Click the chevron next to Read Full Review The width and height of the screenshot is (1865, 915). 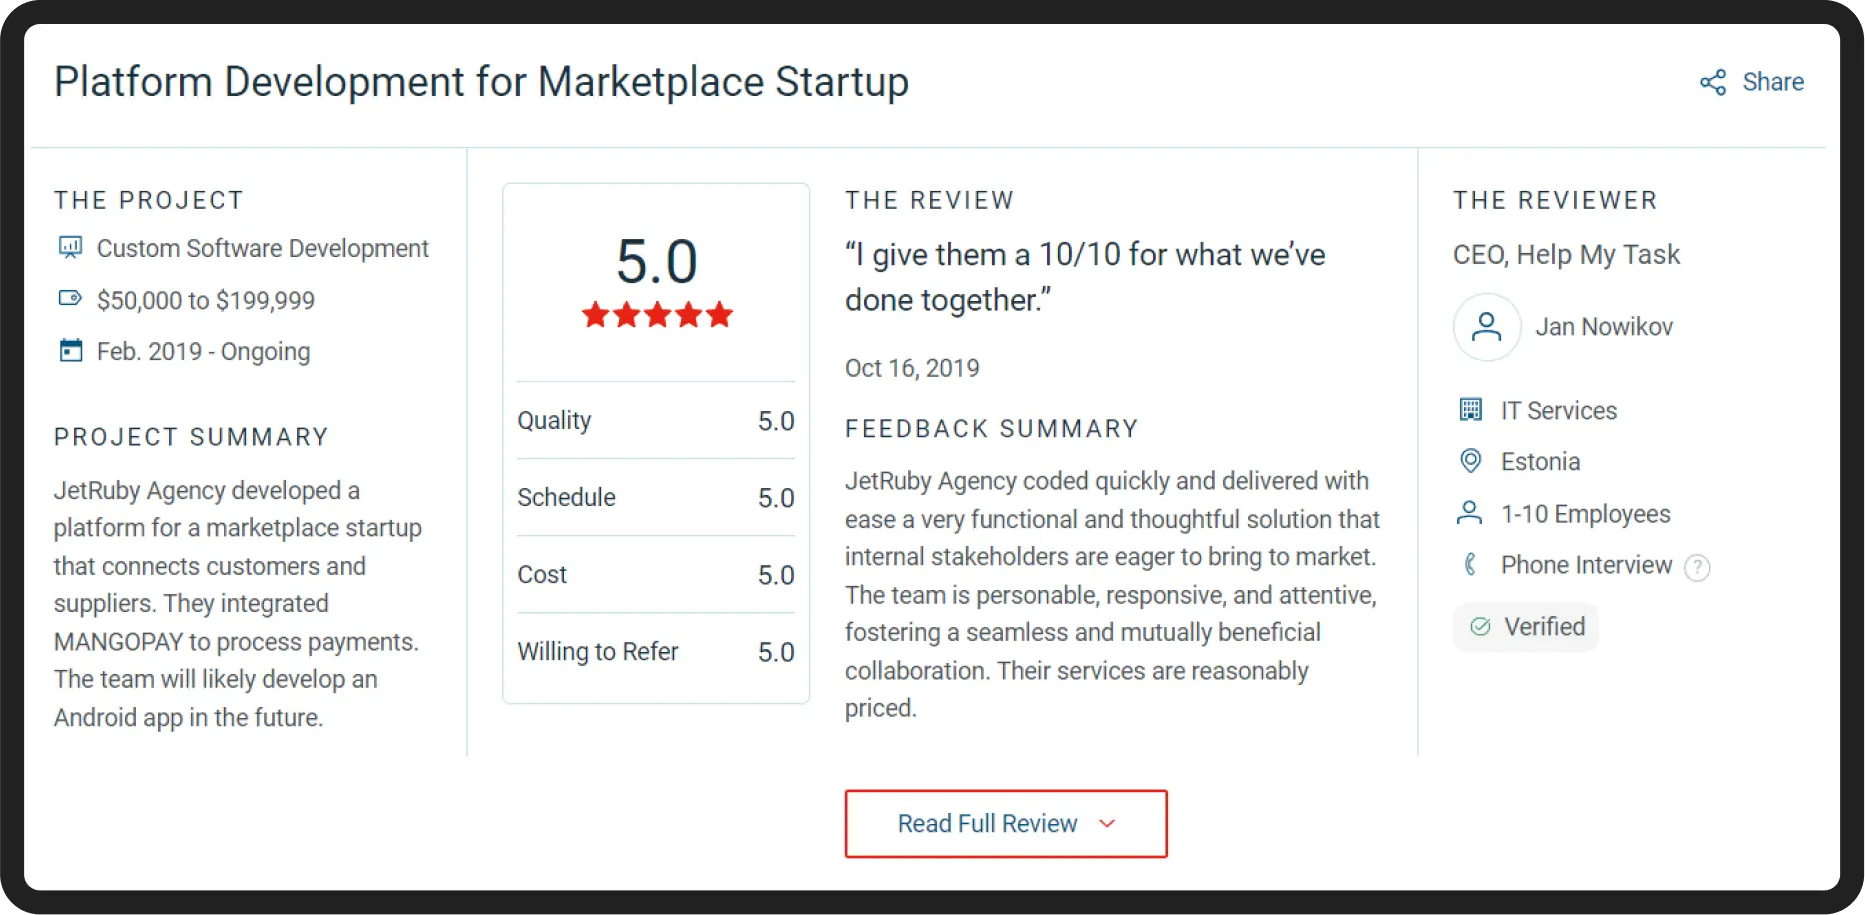click(1107, 824)
